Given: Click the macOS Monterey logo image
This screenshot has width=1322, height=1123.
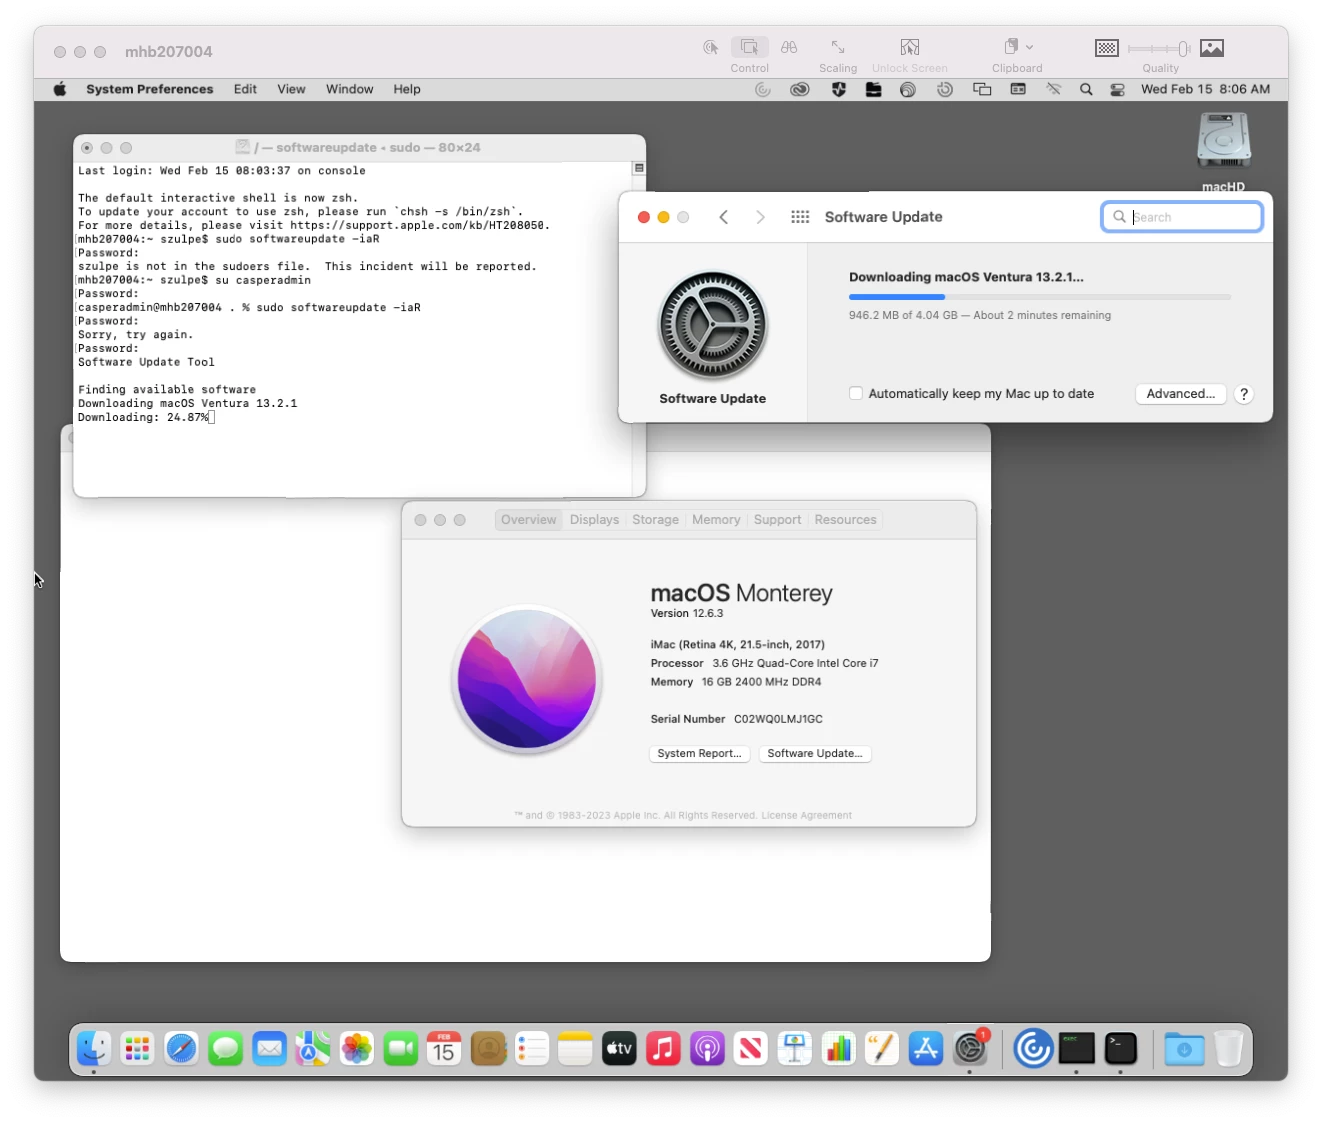Looking at the screenshot, I should [527, 679].
